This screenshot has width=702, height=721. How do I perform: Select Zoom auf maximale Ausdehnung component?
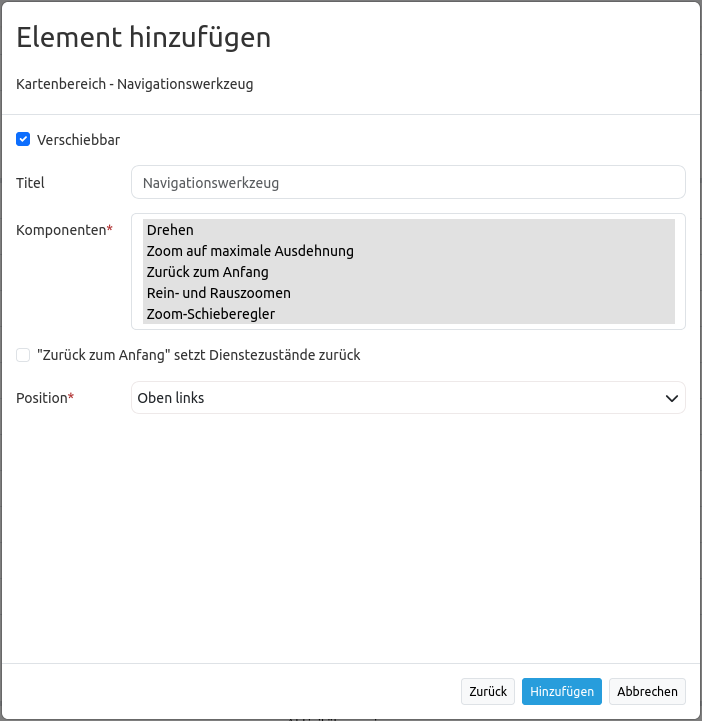click(x=250, y=251)
